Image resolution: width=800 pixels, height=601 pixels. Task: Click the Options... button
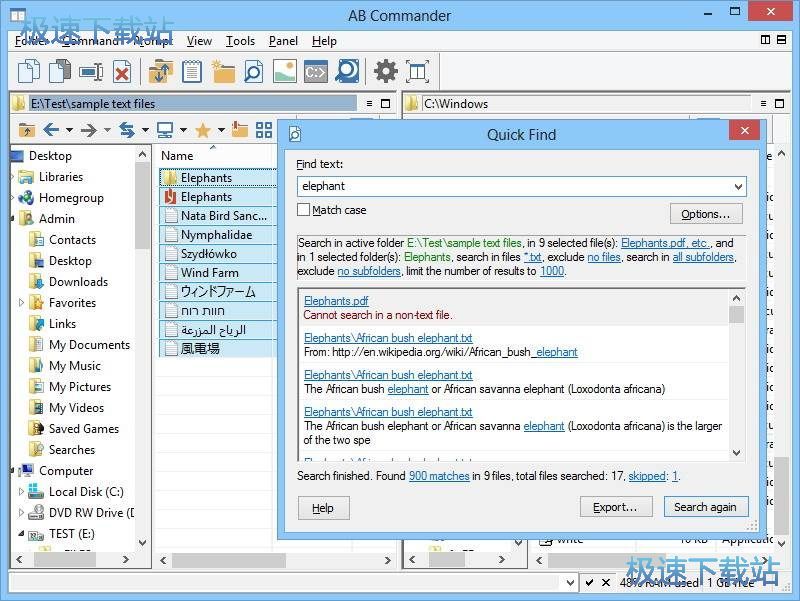tap(705, 214)
